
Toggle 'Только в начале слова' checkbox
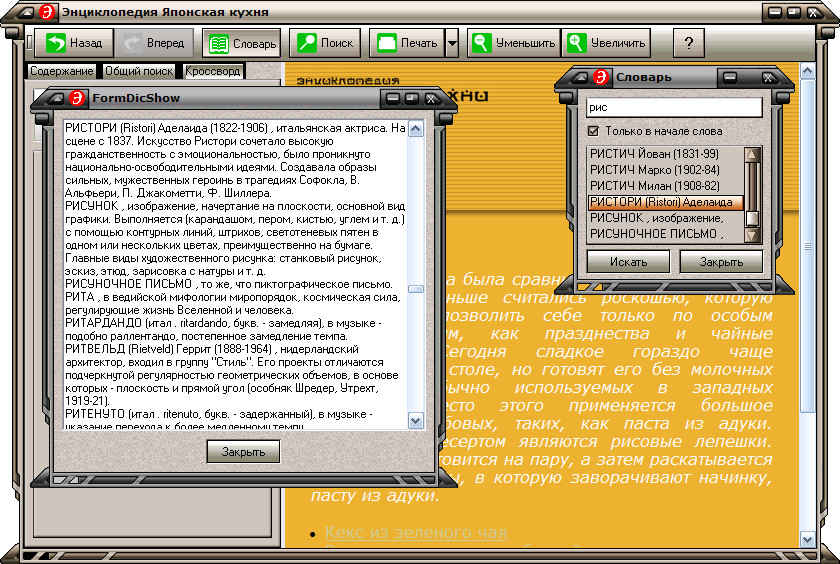(x=593, y=131)
